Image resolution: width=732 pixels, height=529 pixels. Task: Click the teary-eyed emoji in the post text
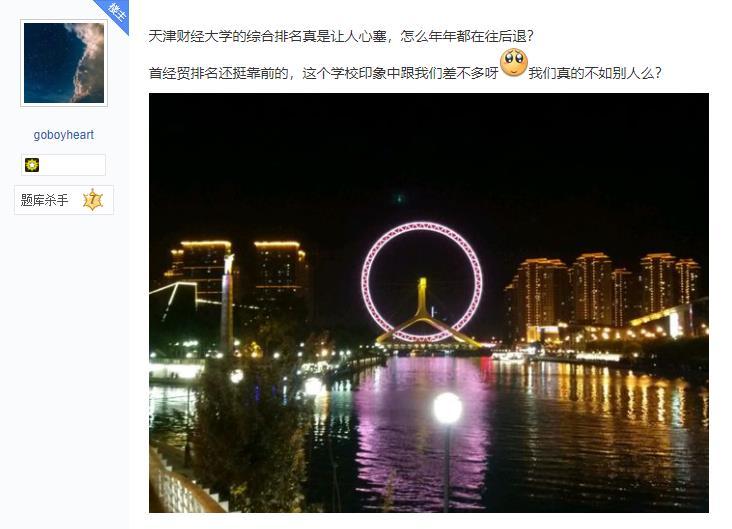click(x=514, y=62)
